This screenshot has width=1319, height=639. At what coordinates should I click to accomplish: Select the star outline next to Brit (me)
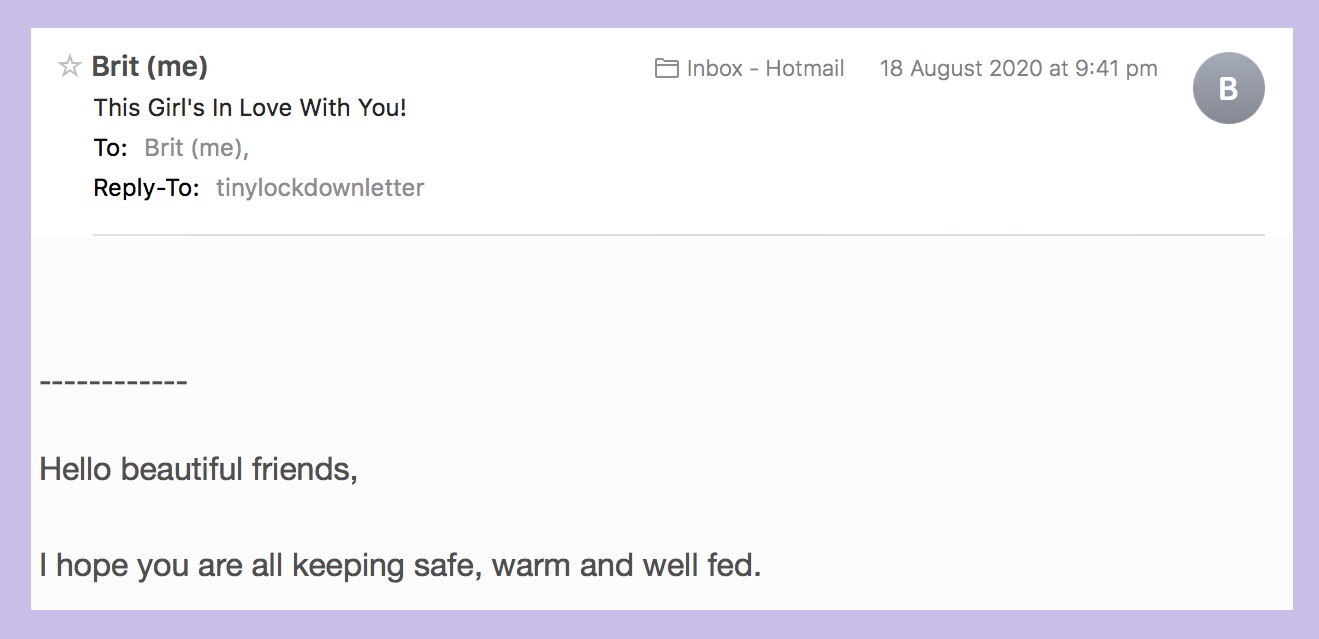coord(71,66)
